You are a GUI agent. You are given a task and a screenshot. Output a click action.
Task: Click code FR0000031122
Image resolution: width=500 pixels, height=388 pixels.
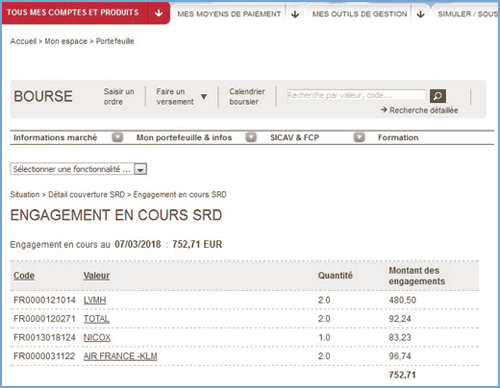44,356
